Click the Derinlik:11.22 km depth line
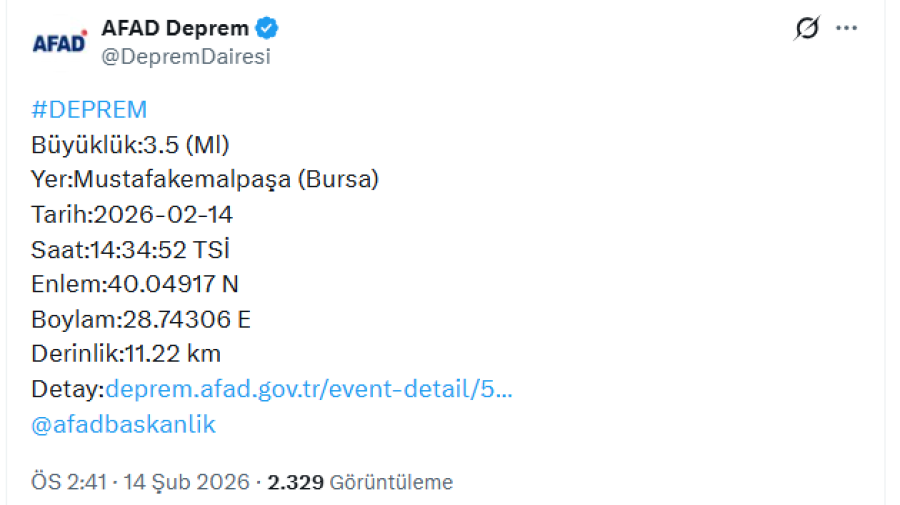Image resolution: width=900 pixels, height=505 pixels. 126,354
